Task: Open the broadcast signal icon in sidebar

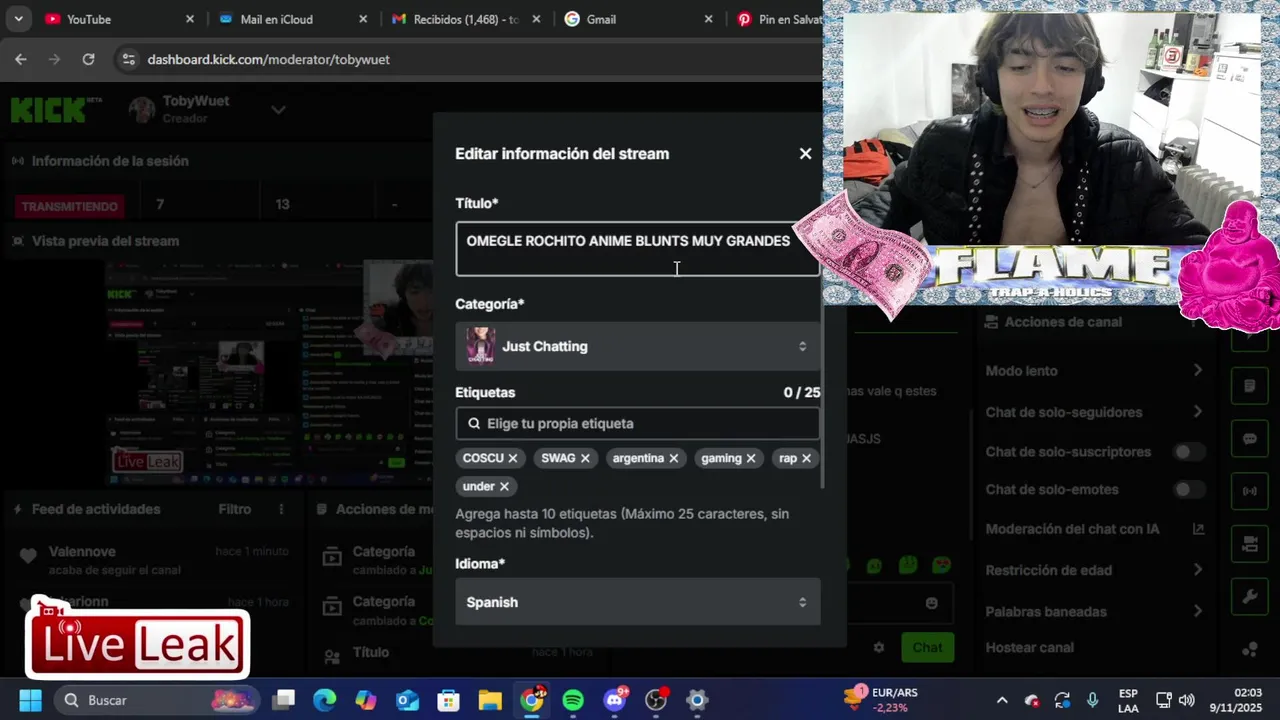Action: tap(1250, 492)
